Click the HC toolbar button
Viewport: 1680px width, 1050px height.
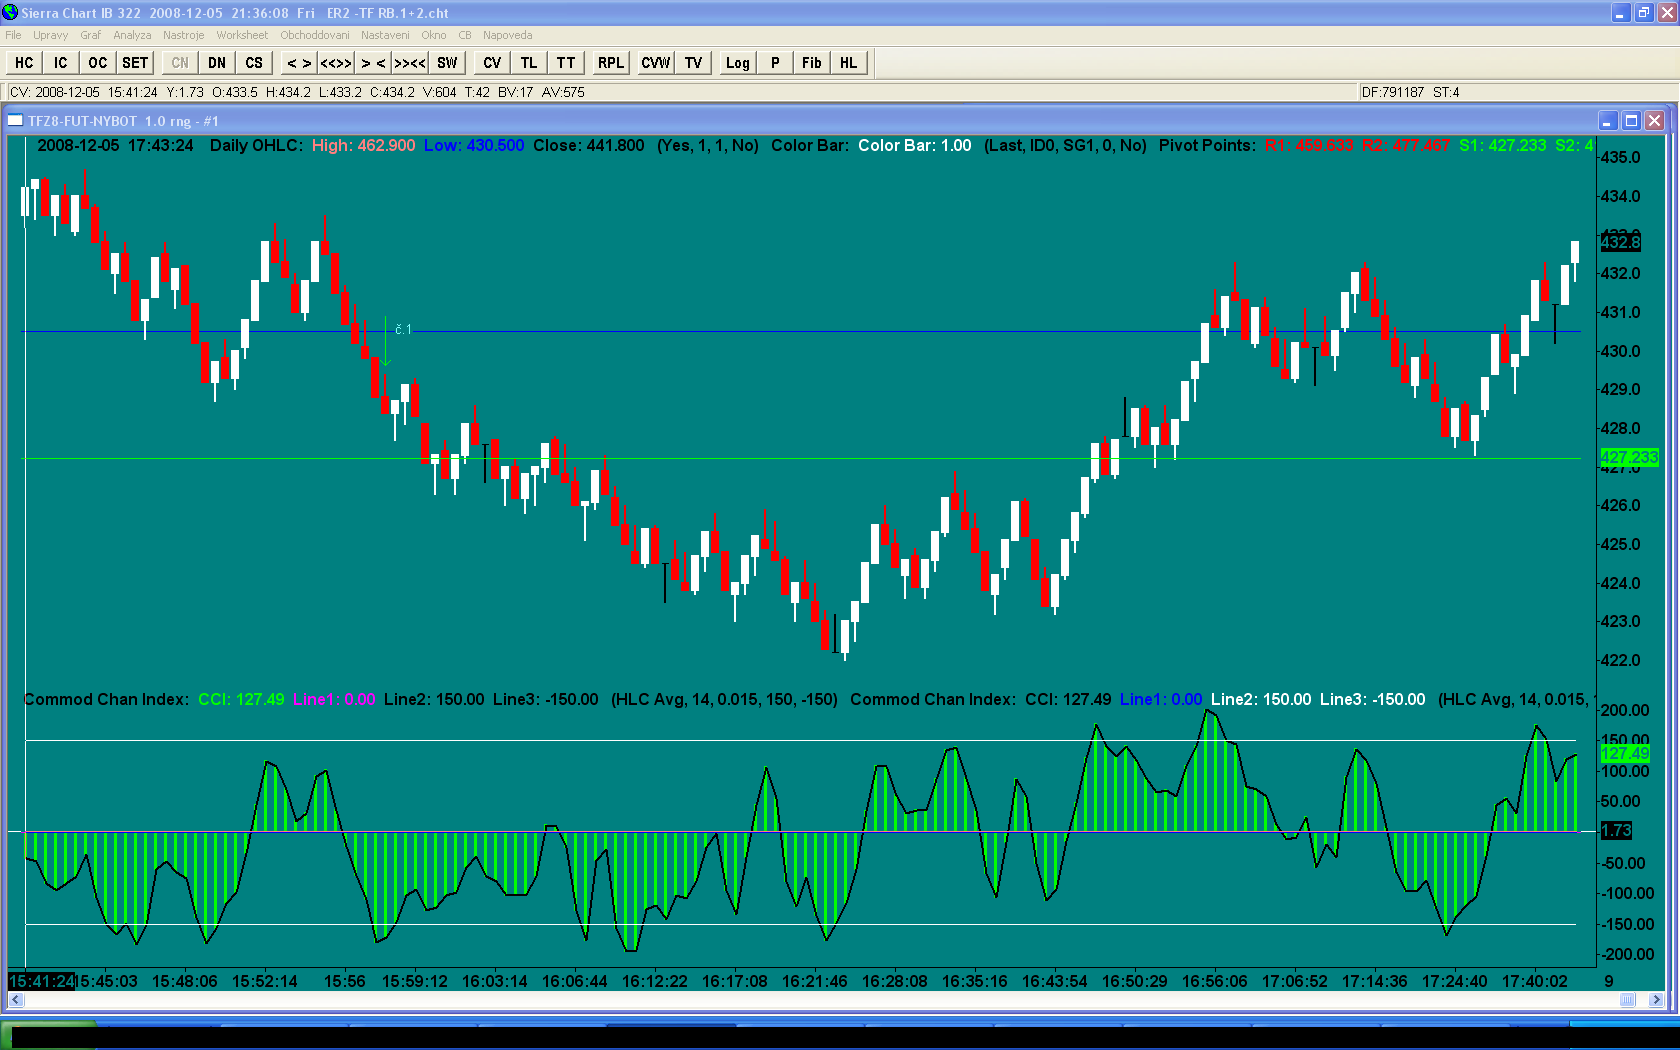pos(24,63)
